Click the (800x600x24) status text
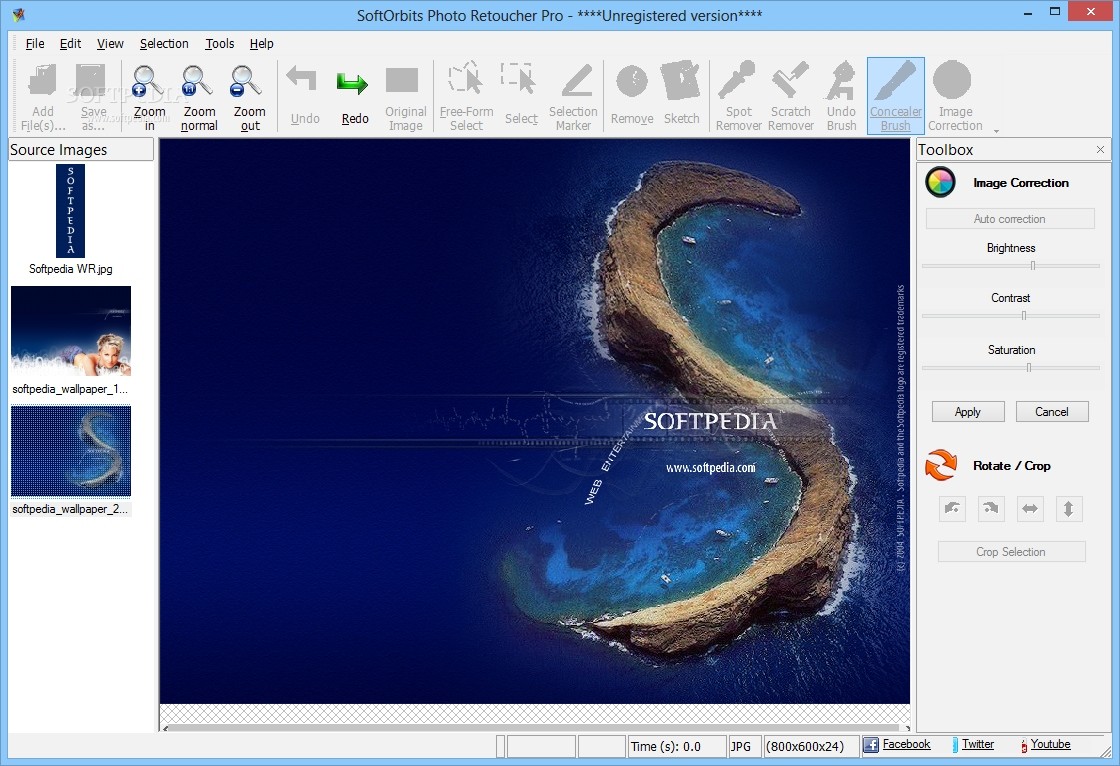The width and height of the screenshot is (1120, 766). [x=804, y=747]
